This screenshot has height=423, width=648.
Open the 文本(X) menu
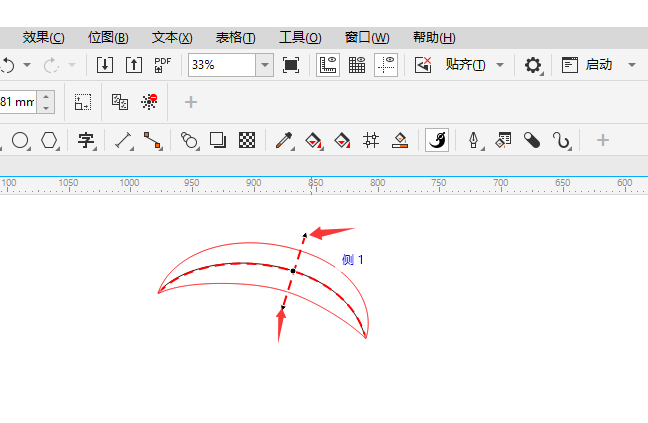click(172, 38)
